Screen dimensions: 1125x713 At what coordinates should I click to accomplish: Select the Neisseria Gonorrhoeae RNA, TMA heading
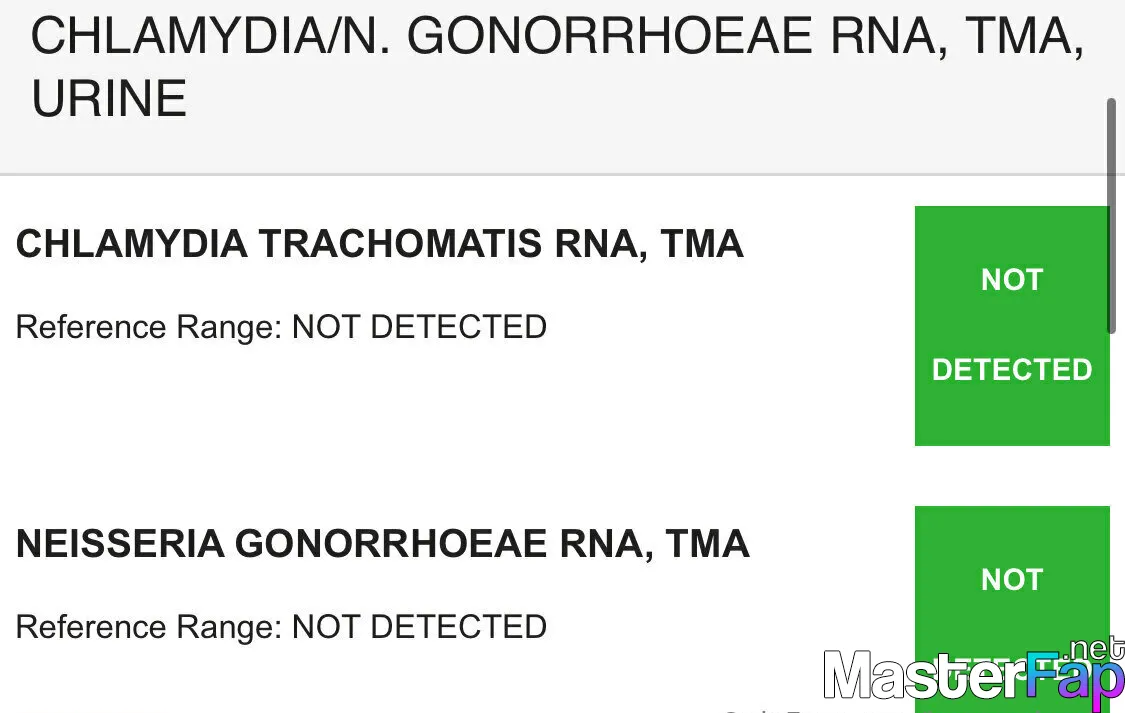click(x=382, y=544)
